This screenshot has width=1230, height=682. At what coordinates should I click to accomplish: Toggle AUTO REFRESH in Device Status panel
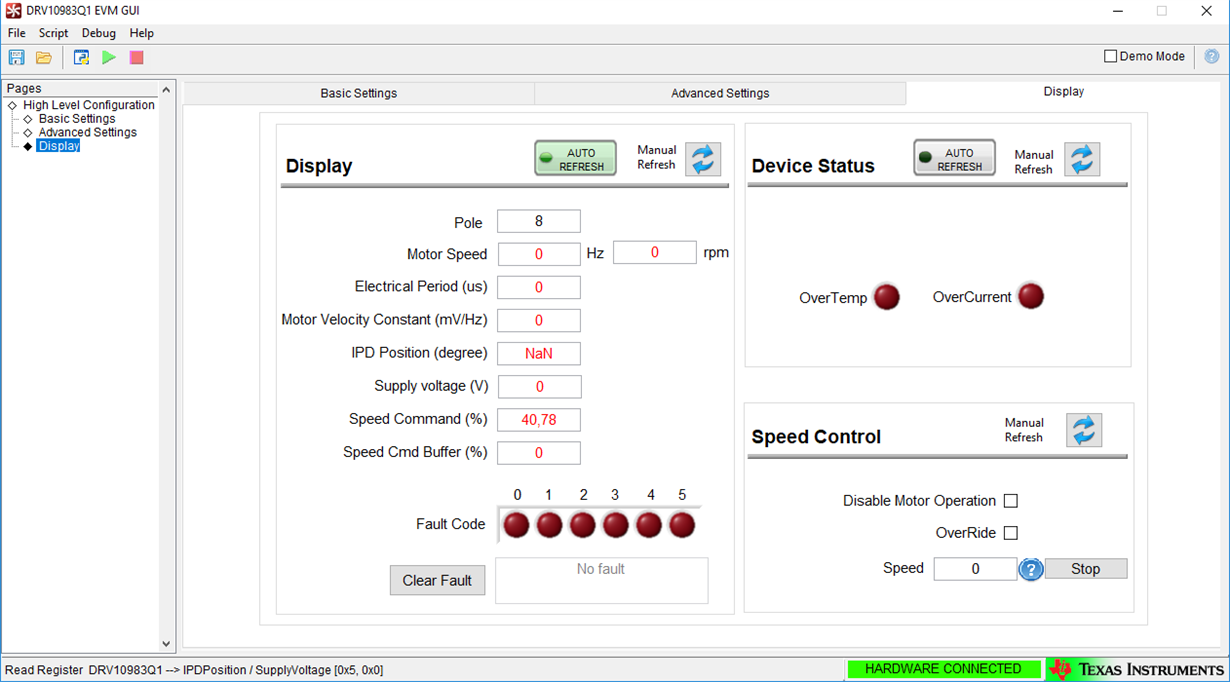point(954,158)
